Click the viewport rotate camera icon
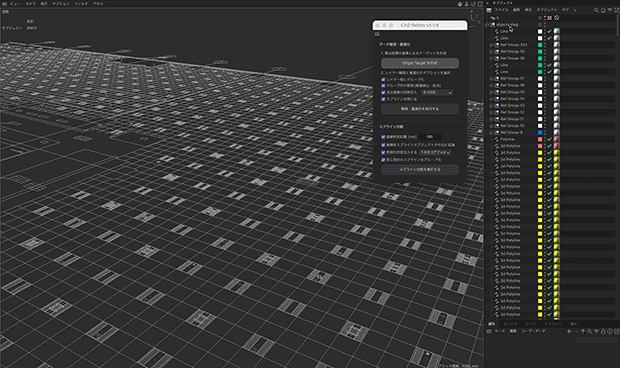Screen dimensions: 620x368 coord(473,4)
